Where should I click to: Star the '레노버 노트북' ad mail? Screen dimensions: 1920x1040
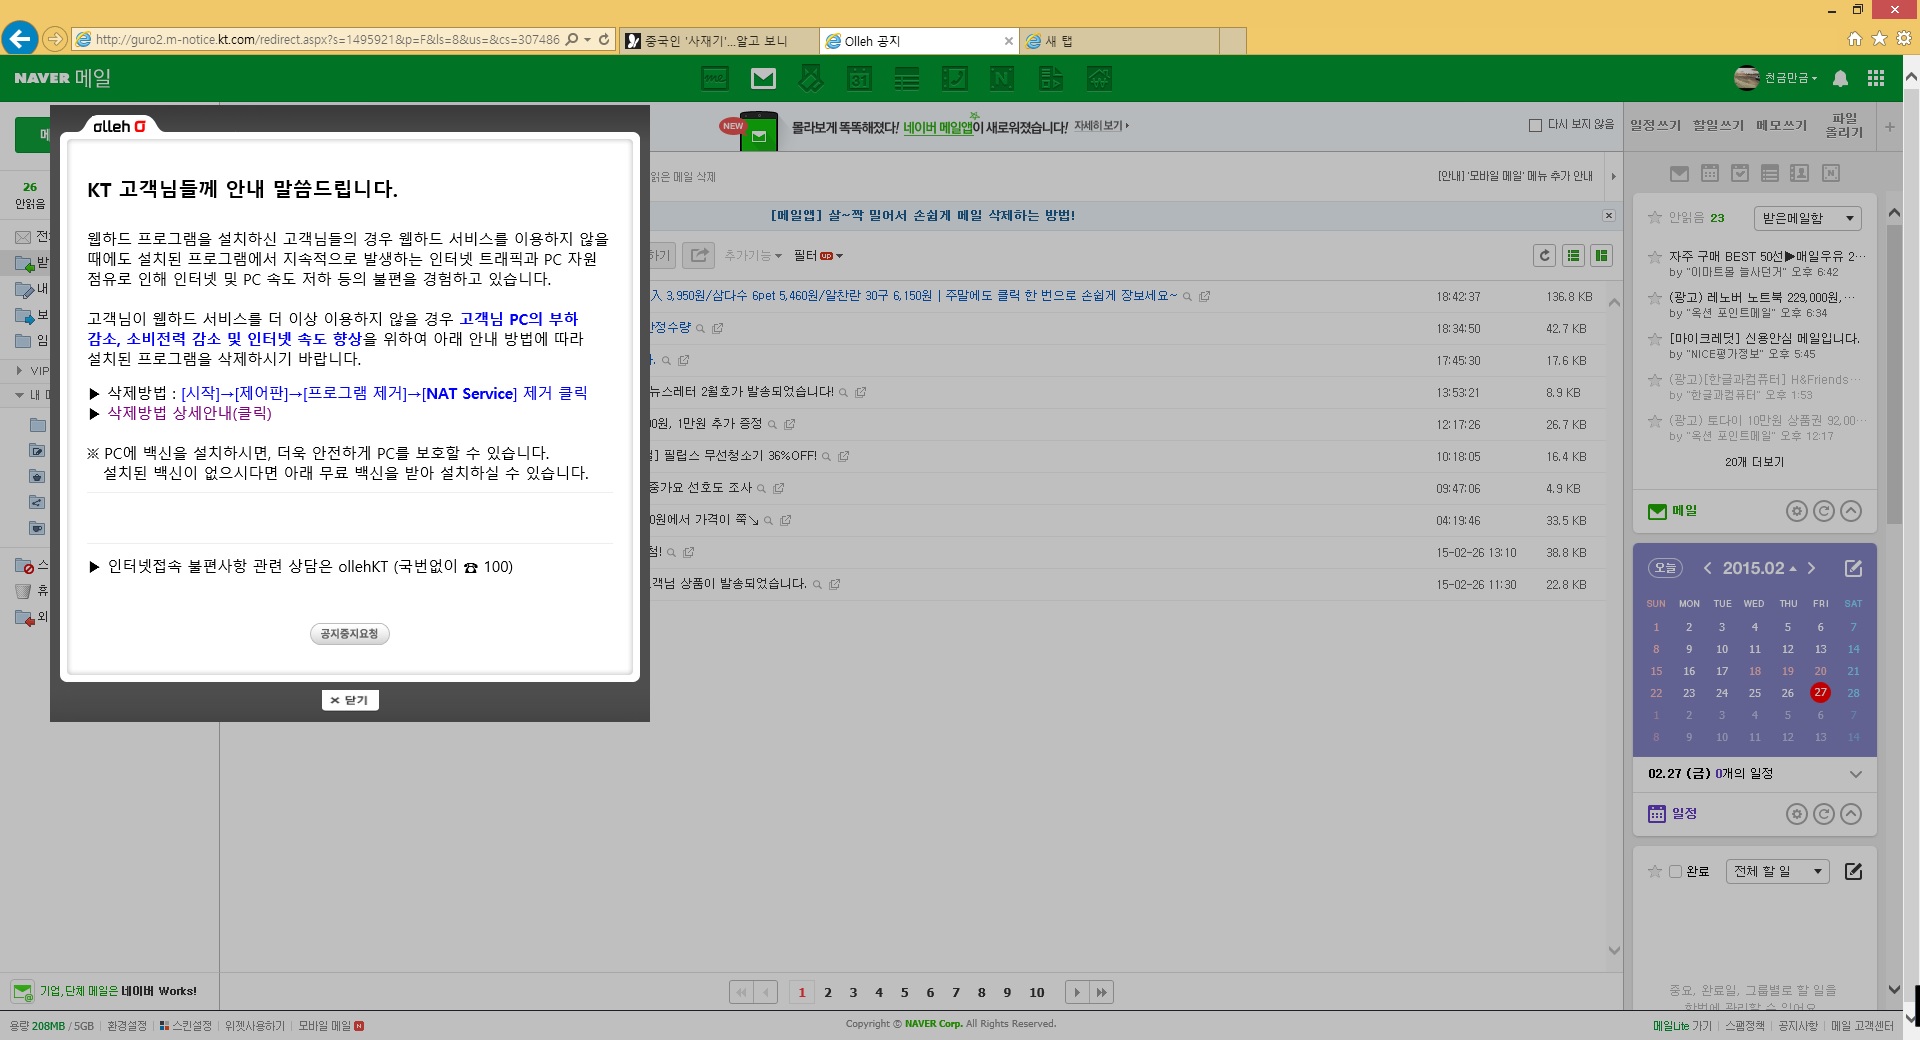tap(1655, 298)
